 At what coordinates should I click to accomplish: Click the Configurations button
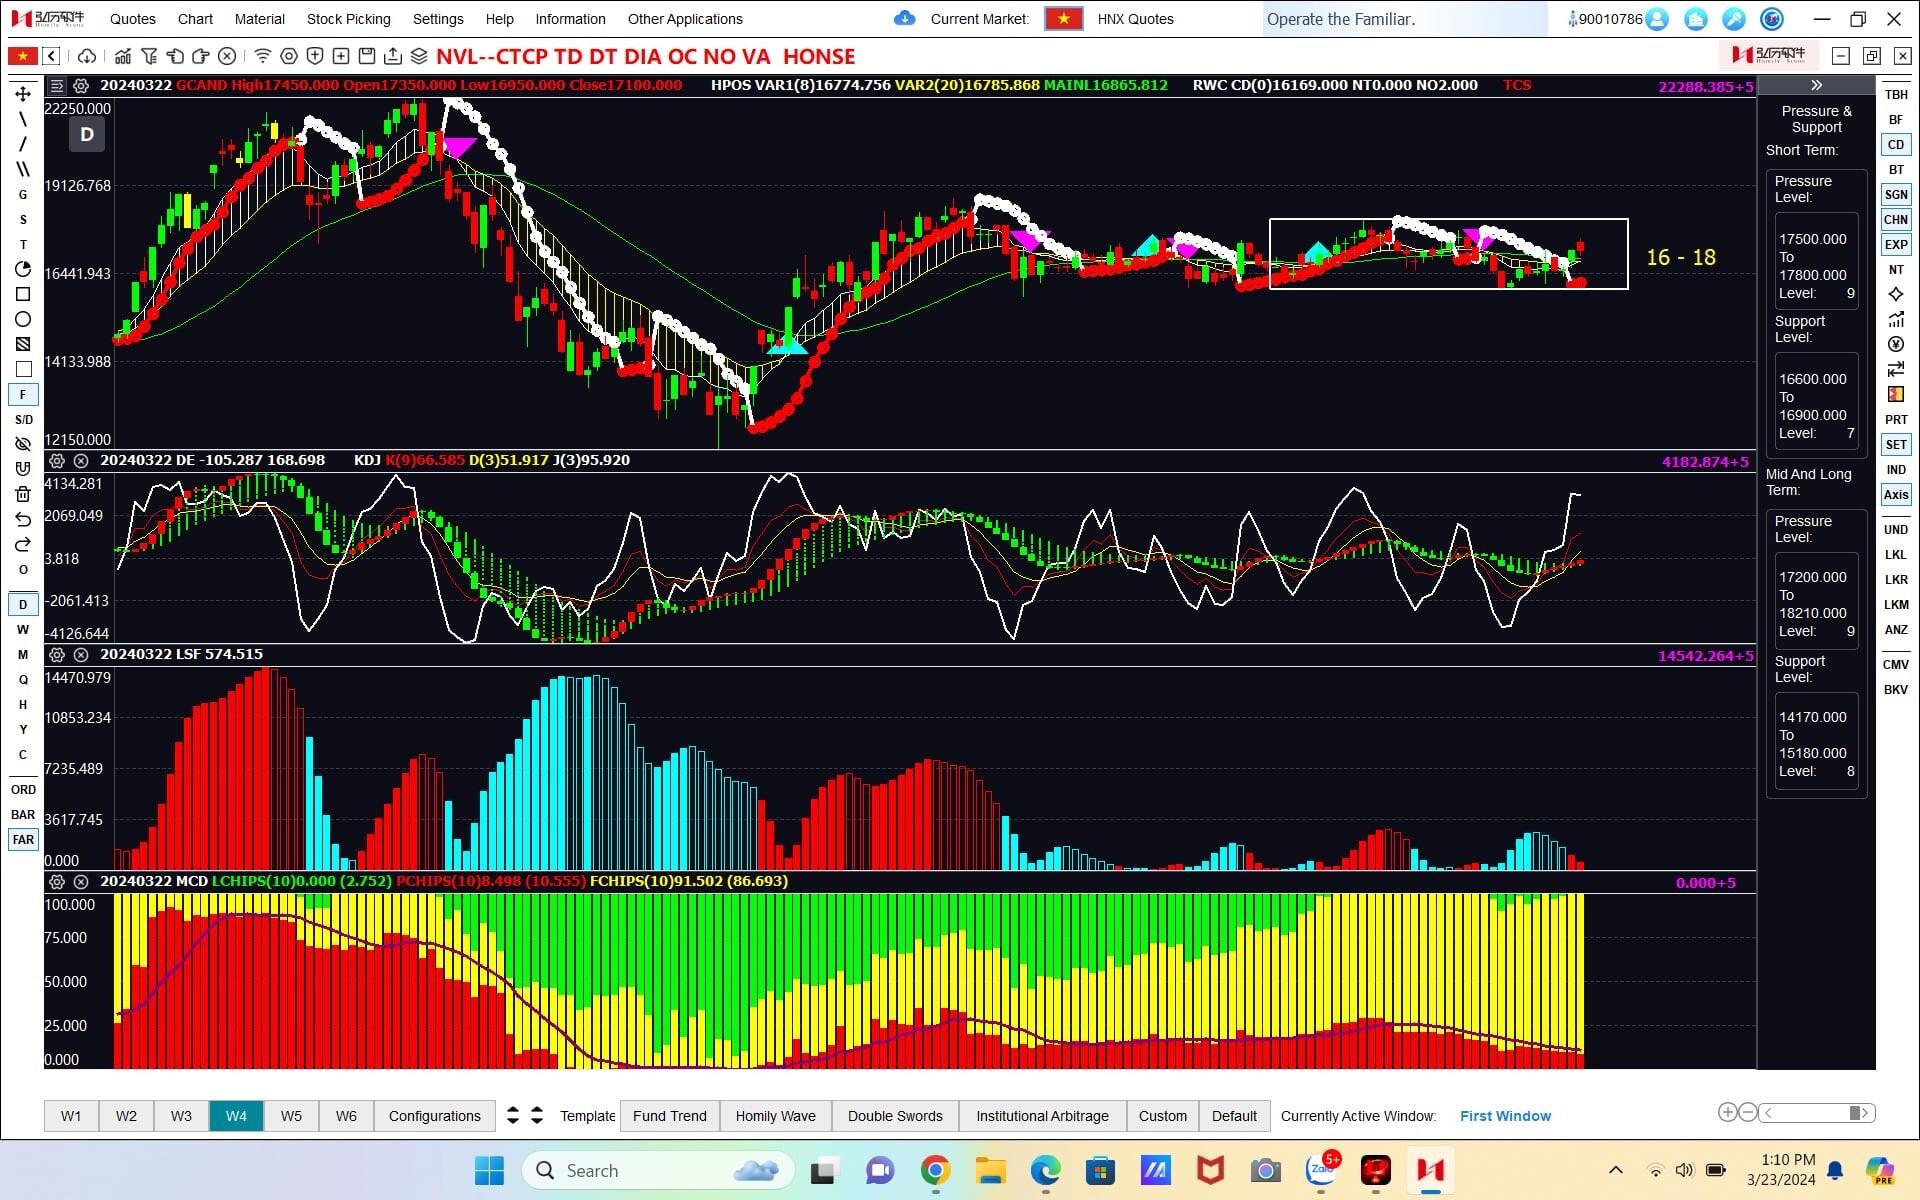point(435,1115)
